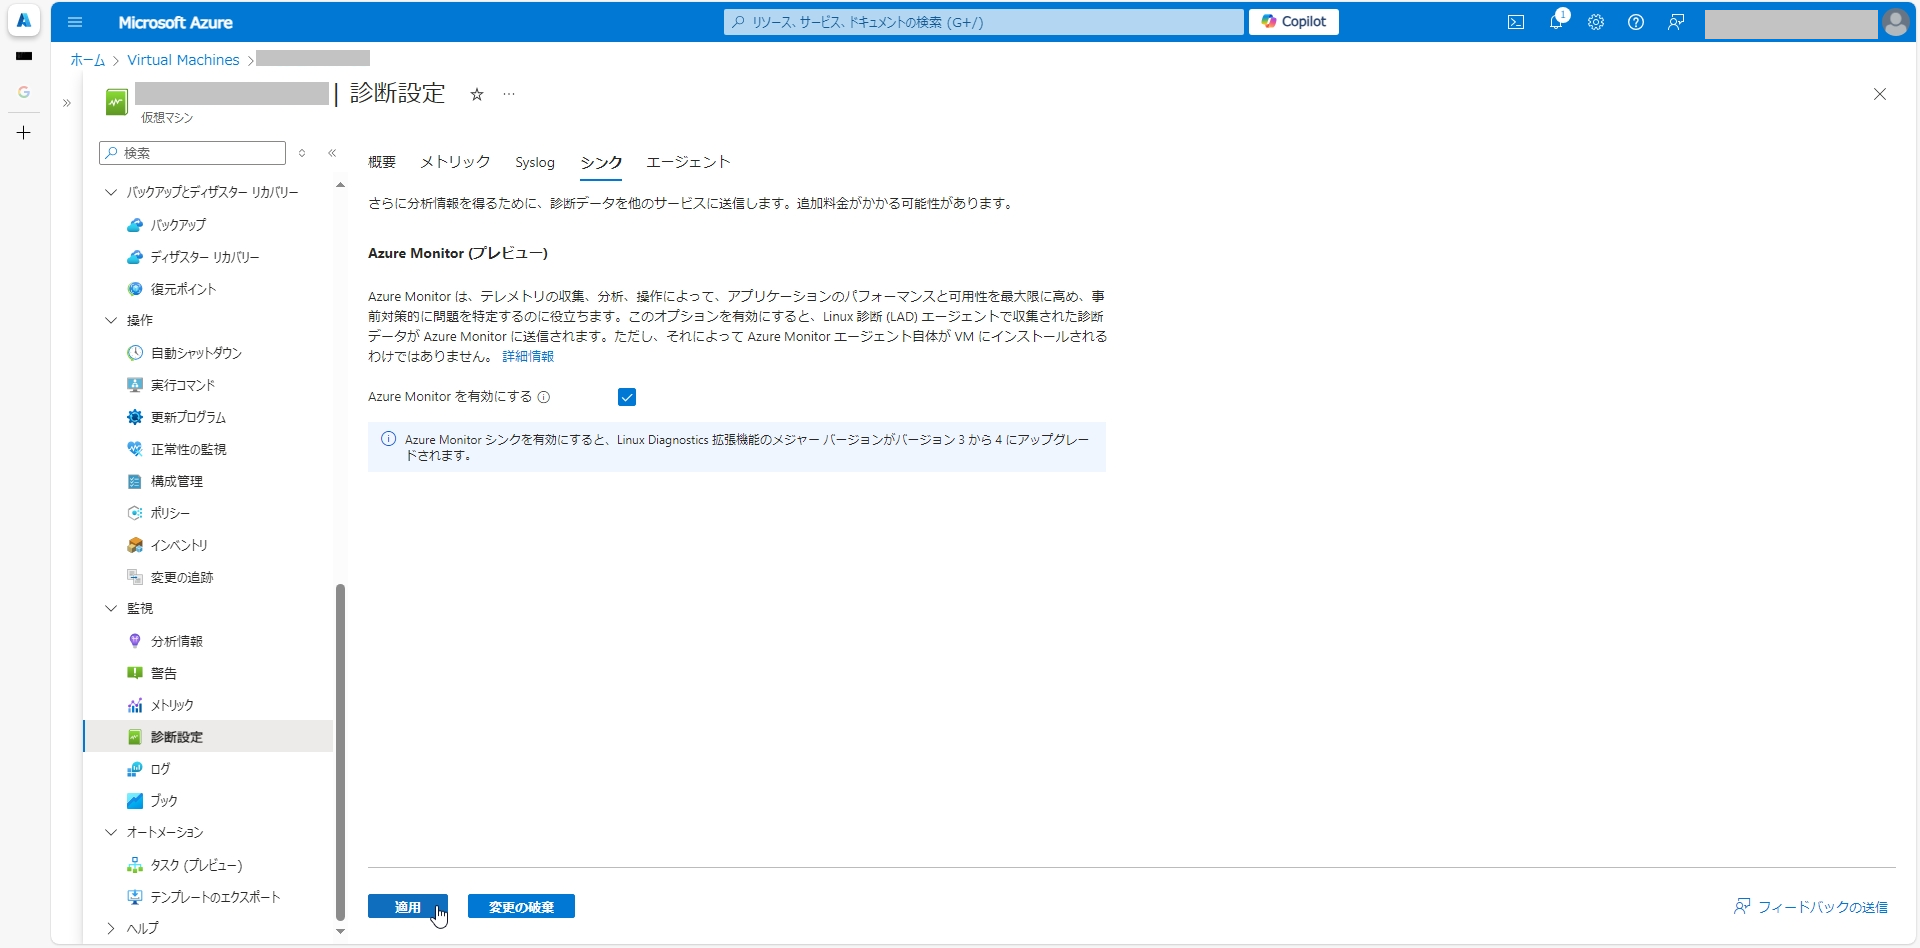Screen dimensions: 1920x948
Task: Click the feedback icon in top bar
Action: 1676,22
